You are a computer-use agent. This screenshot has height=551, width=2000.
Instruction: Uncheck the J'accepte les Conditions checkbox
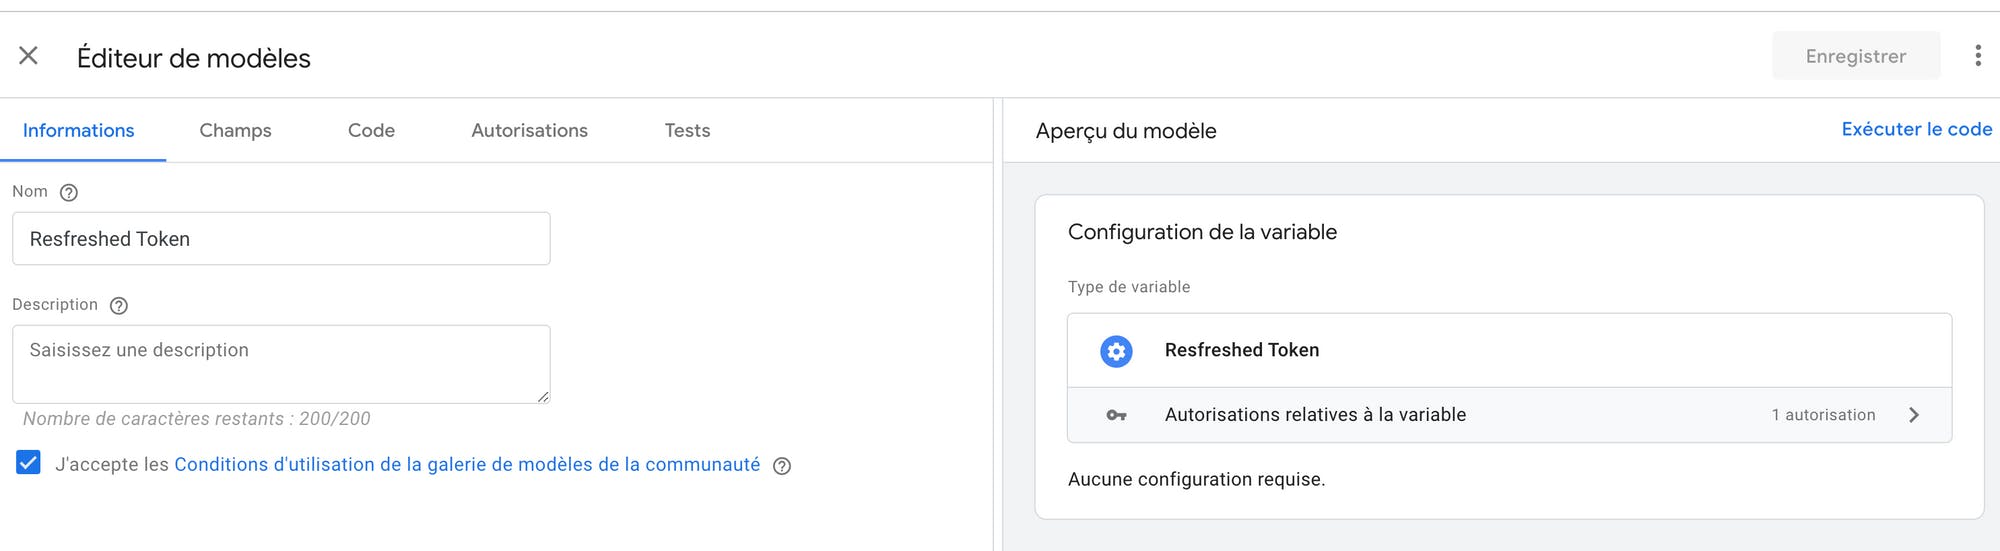click(x=28, y=462)
